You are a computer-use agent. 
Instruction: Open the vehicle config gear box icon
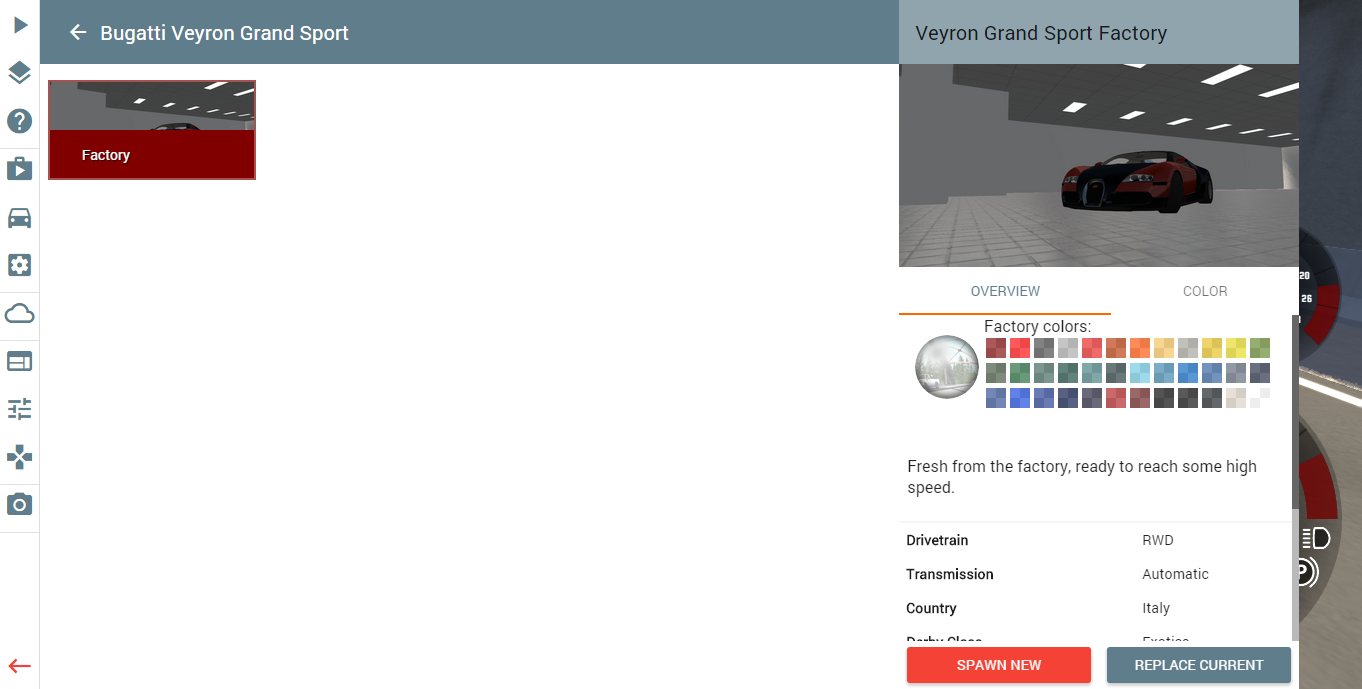[20, 265]
